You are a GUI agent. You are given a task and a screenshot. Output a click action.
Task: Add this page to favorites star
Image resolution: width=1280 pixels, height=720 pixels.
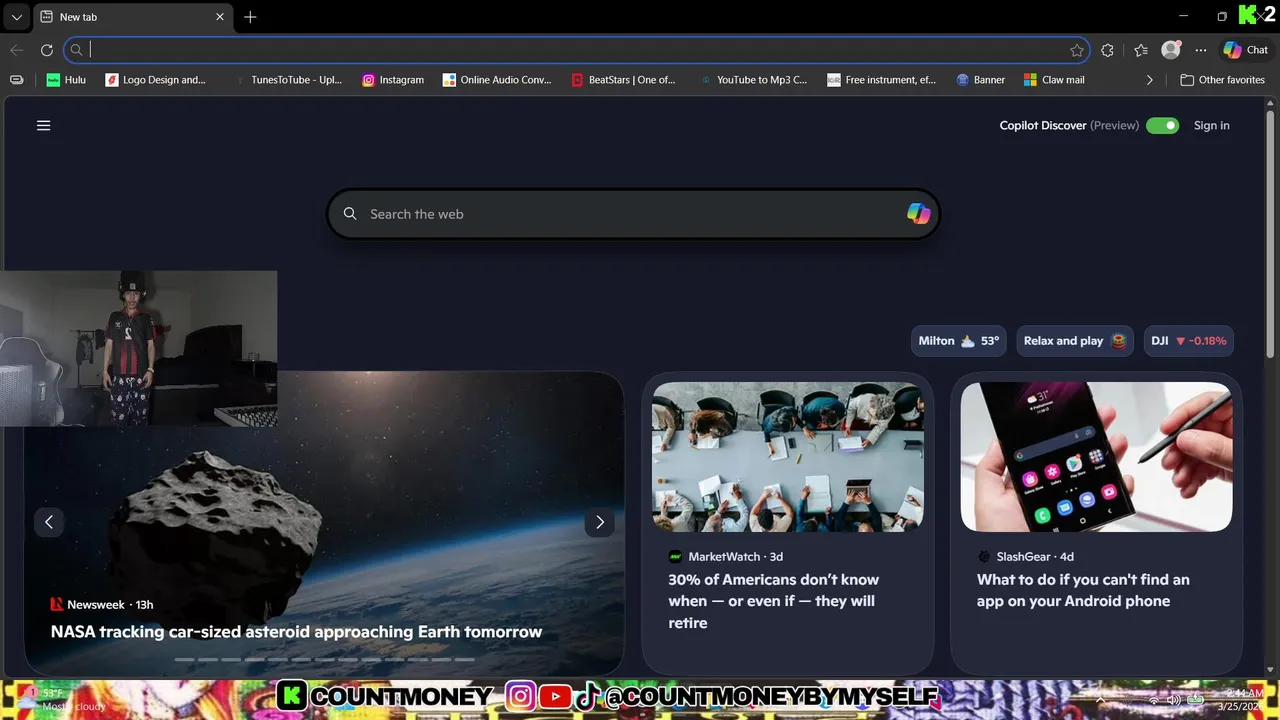[1077, 50]
